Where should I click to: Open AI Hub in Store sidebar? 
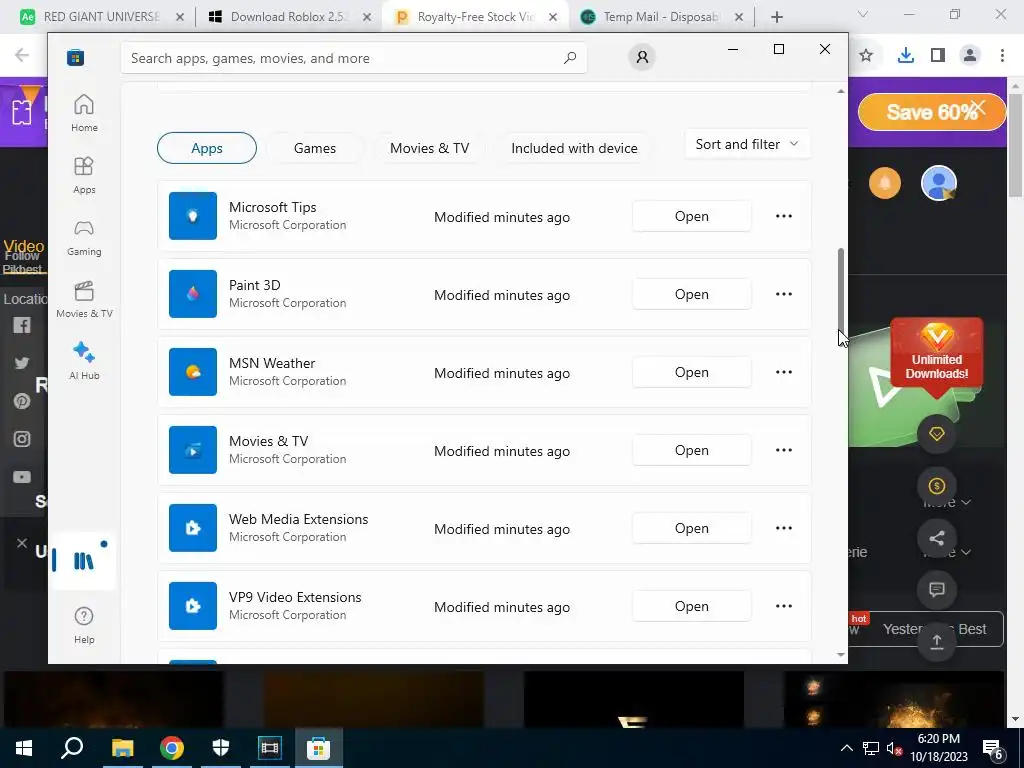pyautogui.click(x=84, y=360)
